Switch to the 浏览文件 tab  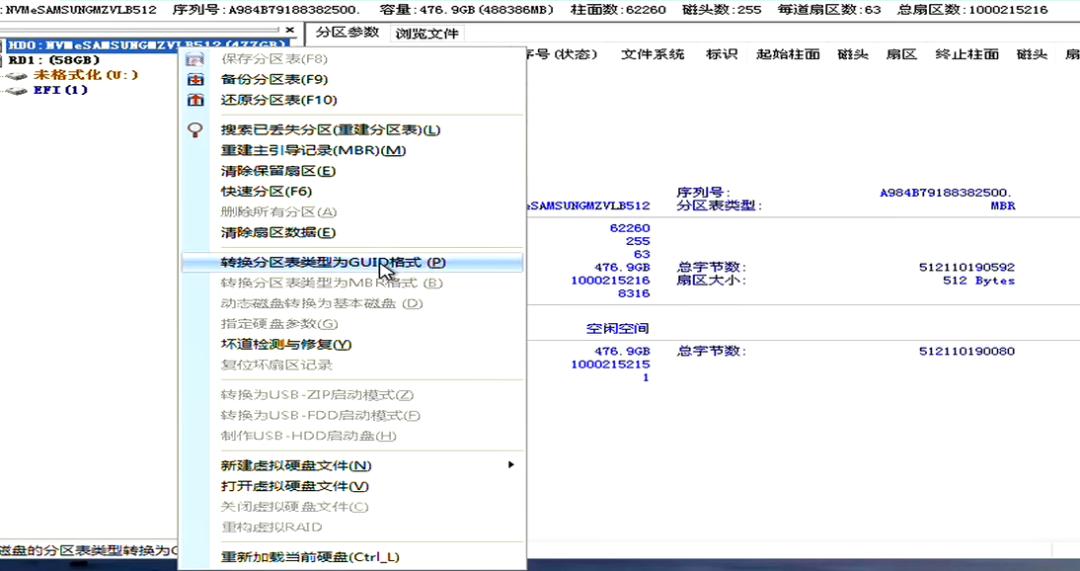[x=427, y=33]
